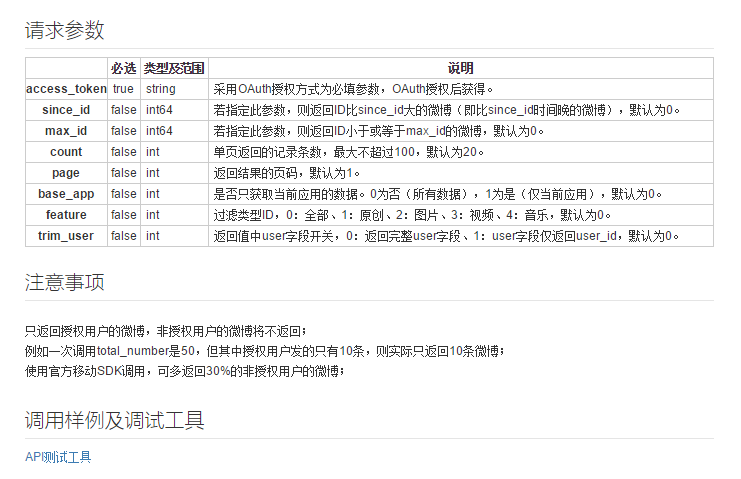Click the 注意事项 section heading
Viewport: 741px width, 479px height.
tap(64, 282)
